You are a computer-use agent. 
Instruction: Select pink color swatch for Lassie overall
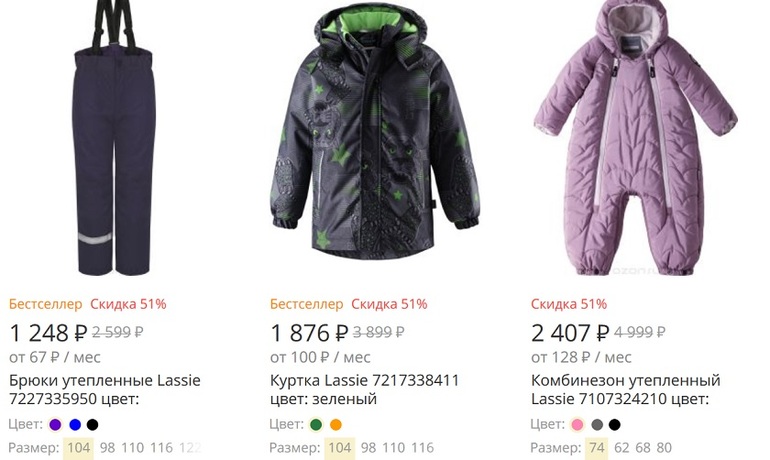[578, 425]
